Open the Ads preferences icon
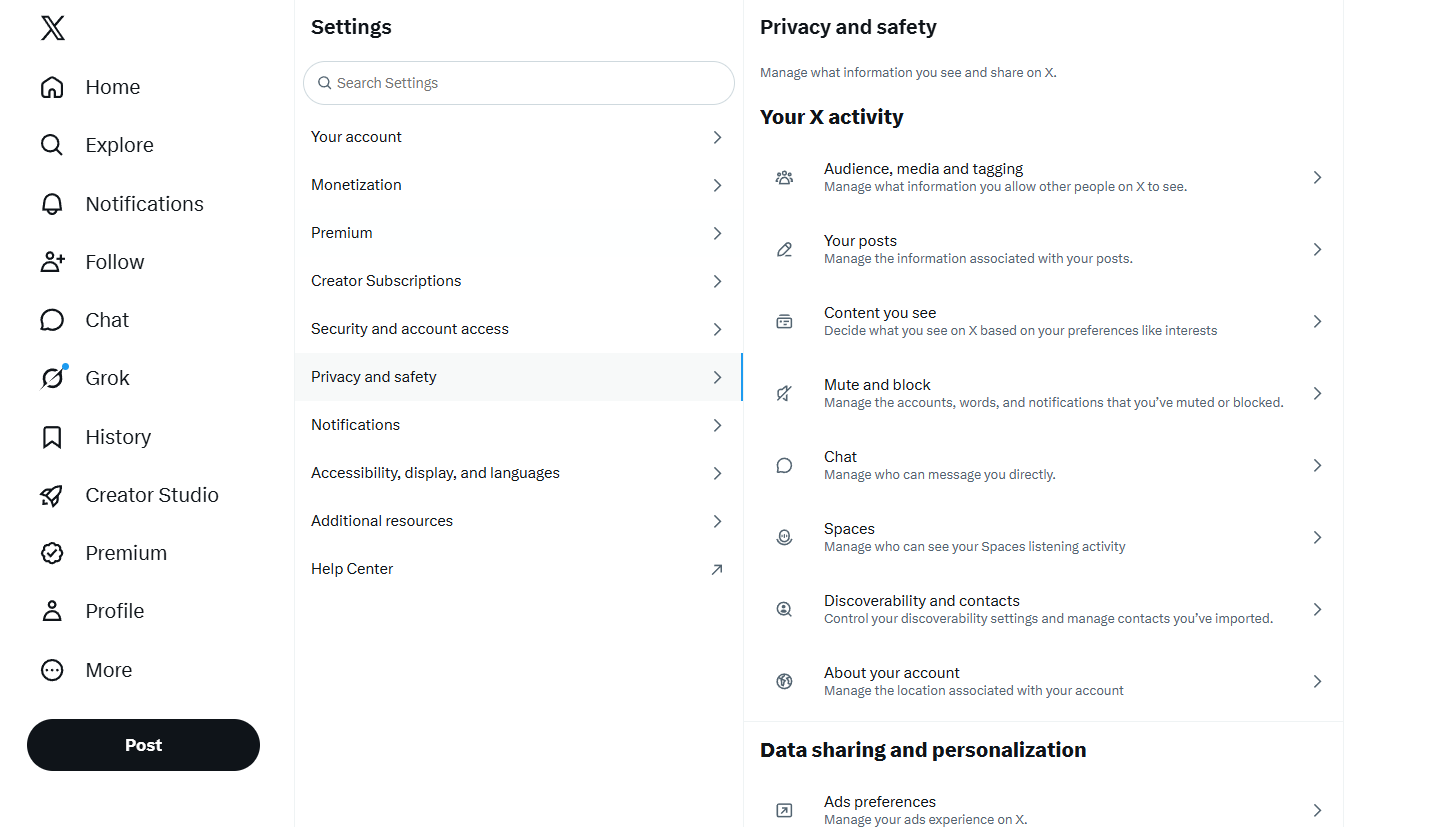This screenshot has height=827, width=1443. point(784,810)
